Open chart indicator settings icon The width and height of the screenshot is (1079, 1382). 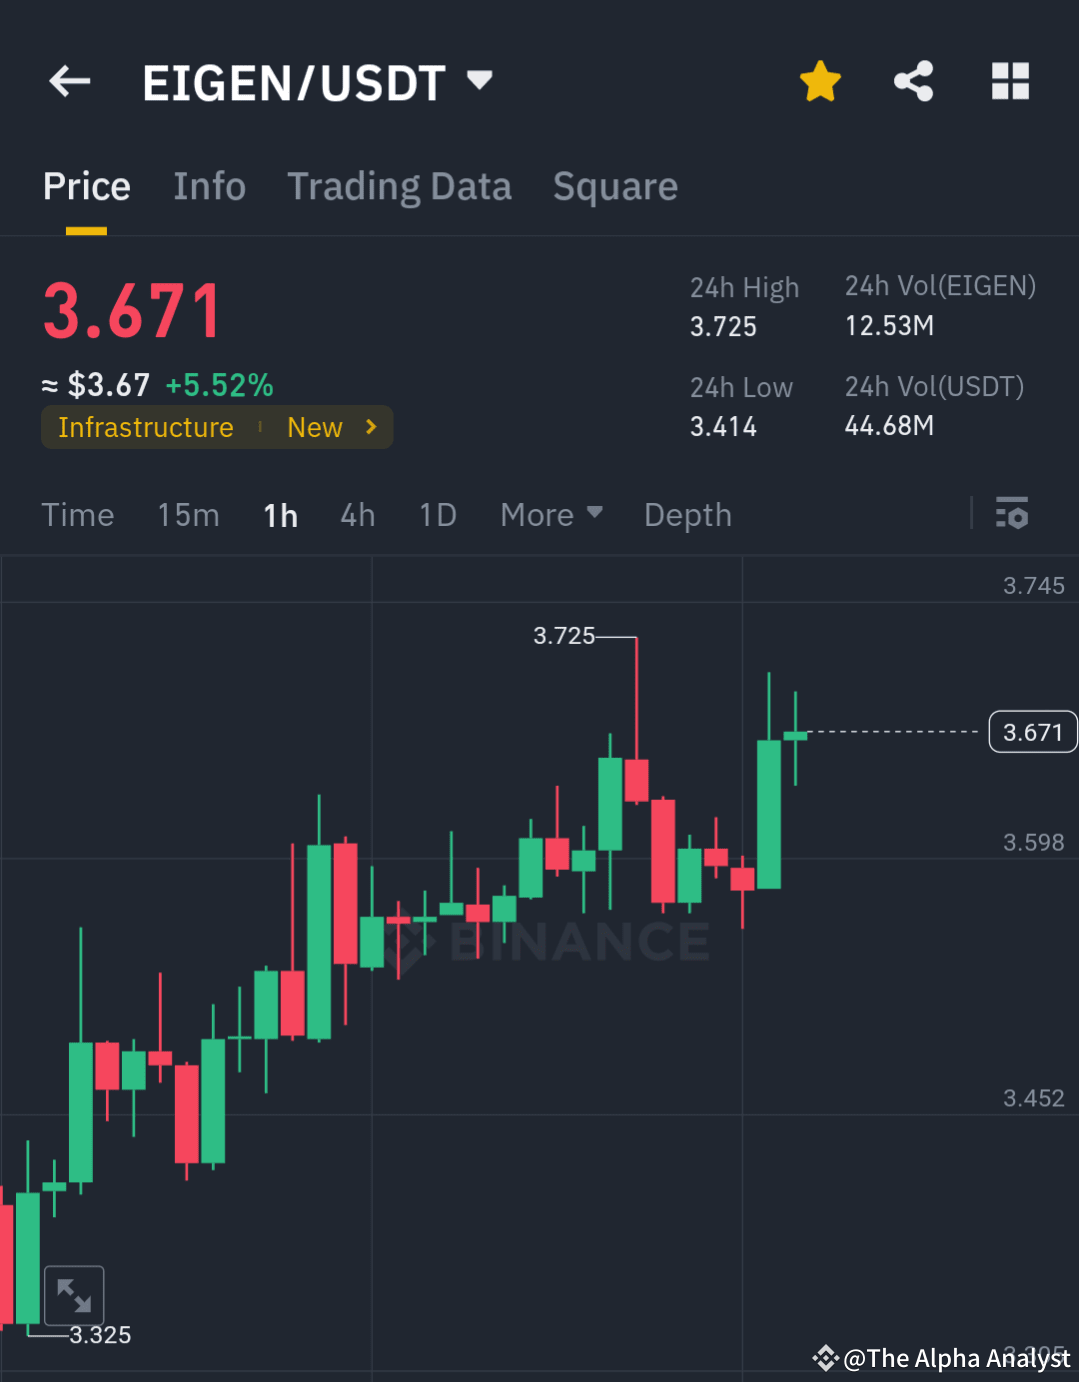pos(1013,514)
